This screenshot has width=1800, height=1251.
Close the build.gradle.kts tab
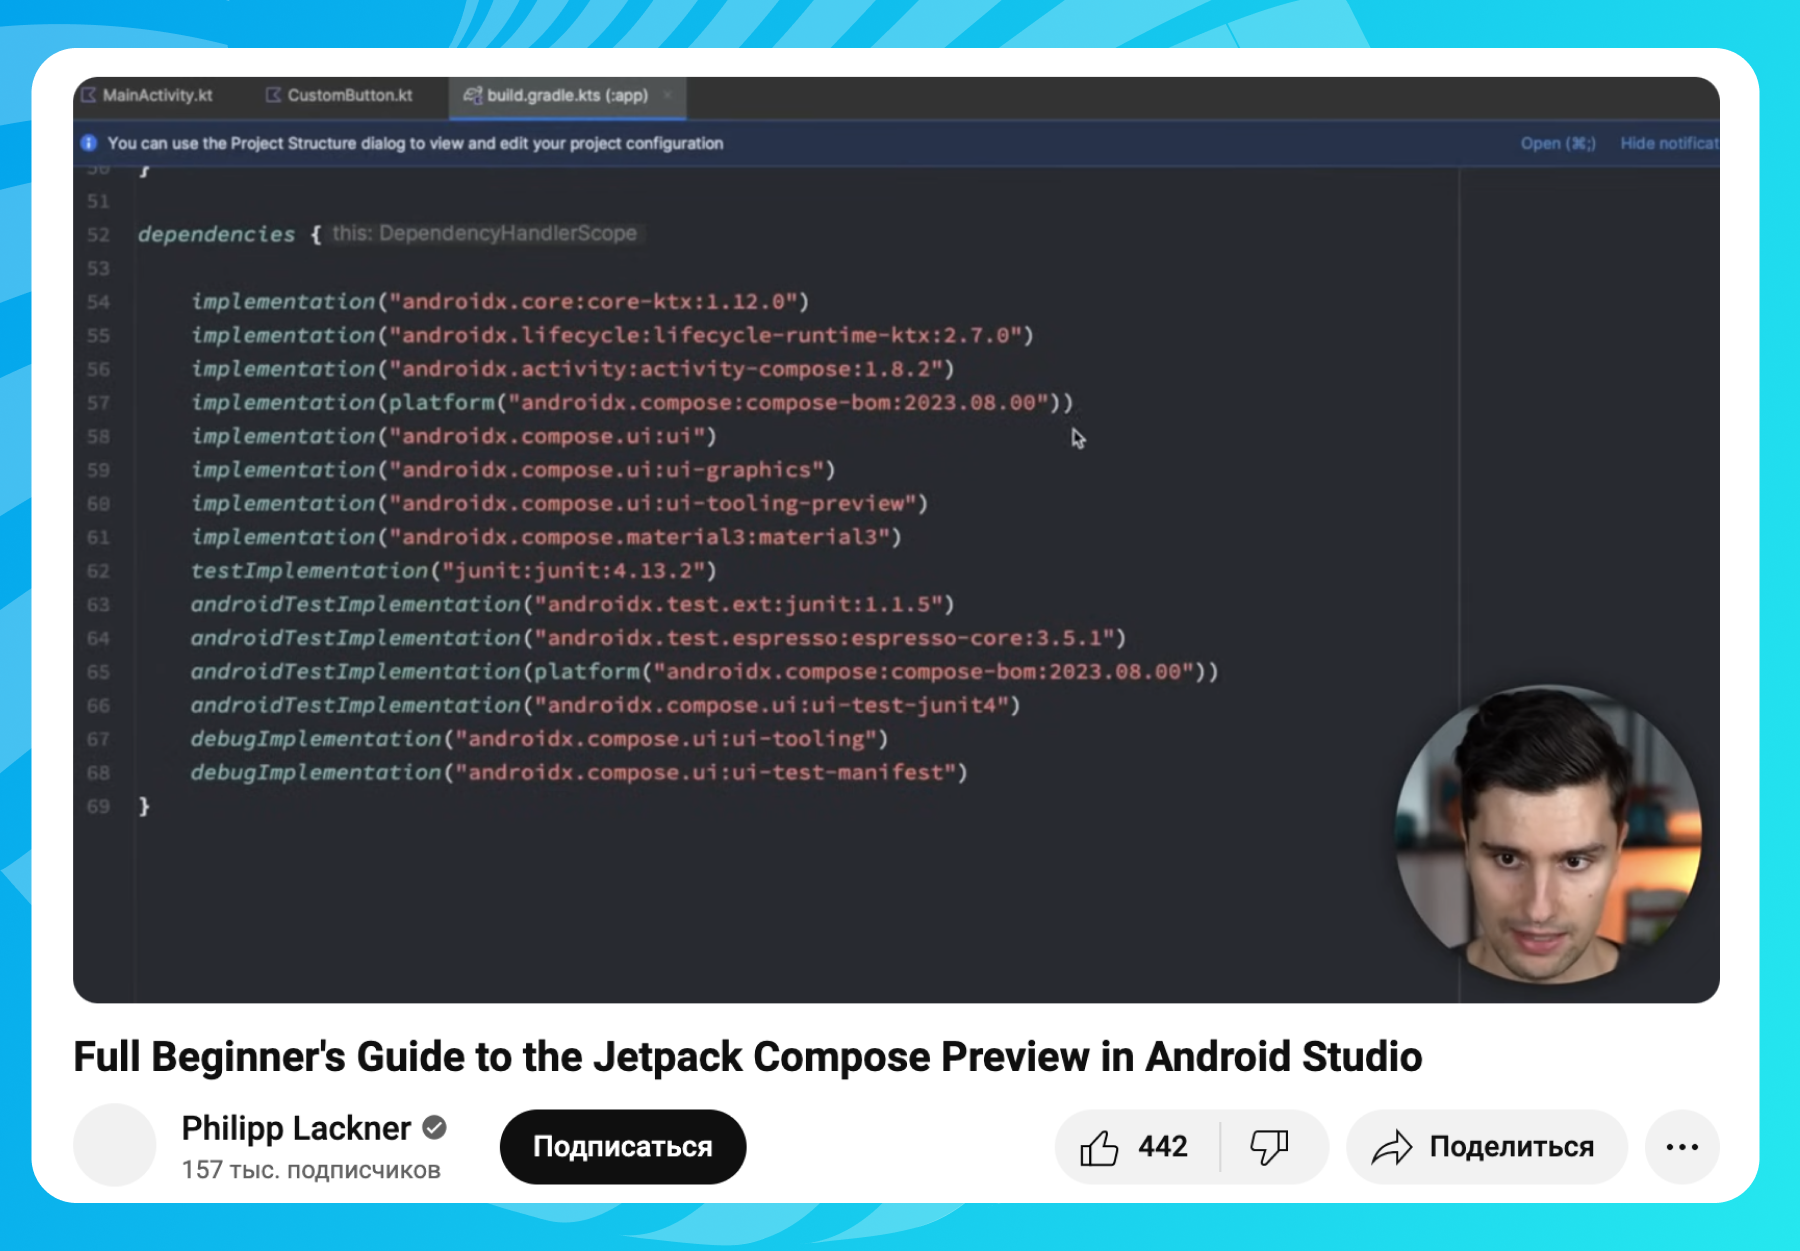667,95
